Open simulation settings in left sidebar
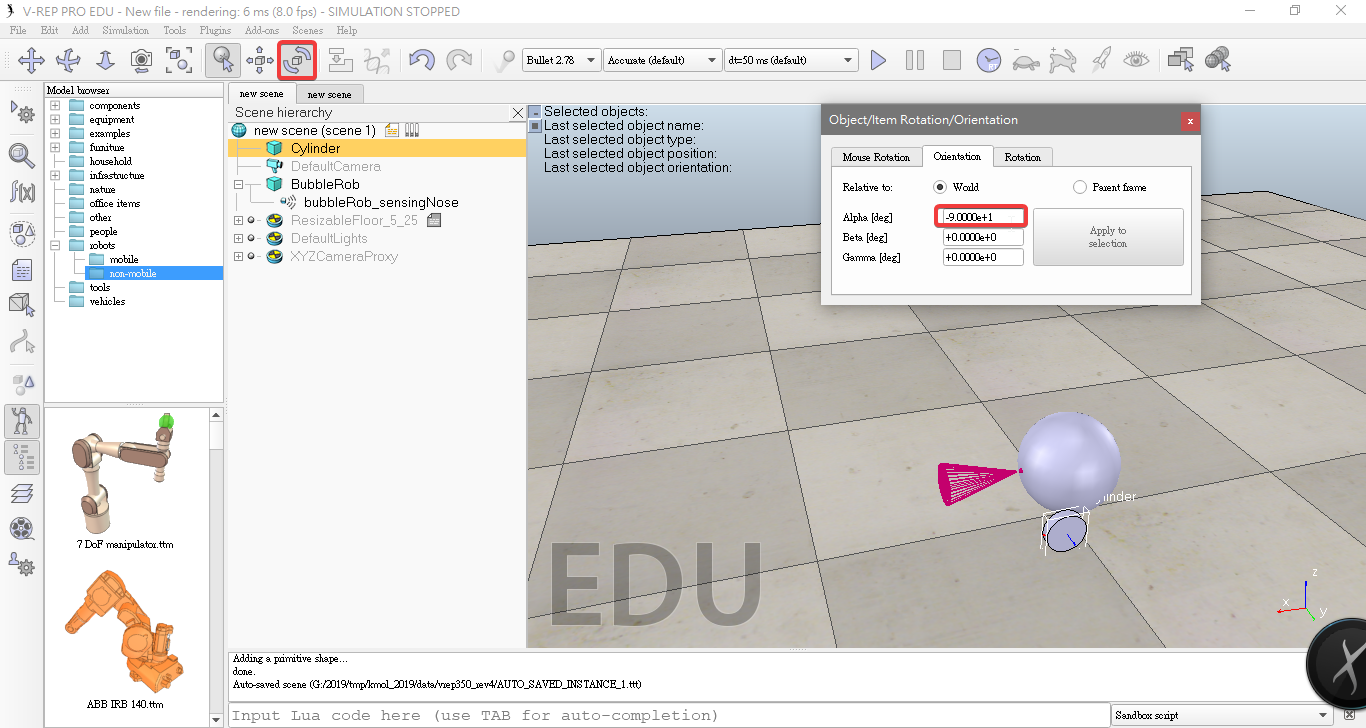 (x=22, y=112)
